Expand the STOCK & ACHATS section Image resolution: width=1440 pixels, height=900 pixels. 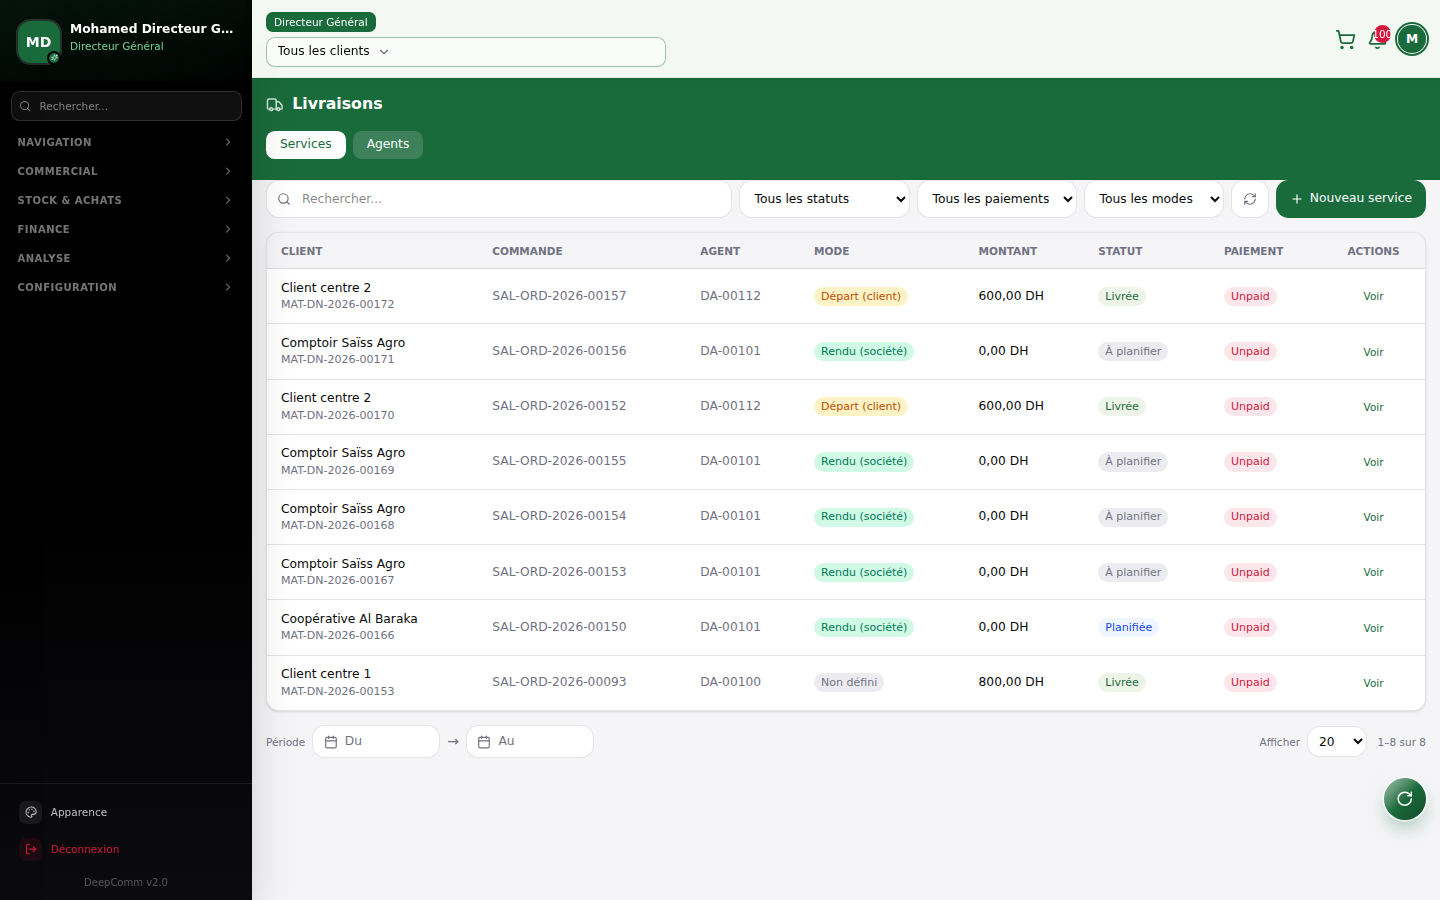click(126, 200)
